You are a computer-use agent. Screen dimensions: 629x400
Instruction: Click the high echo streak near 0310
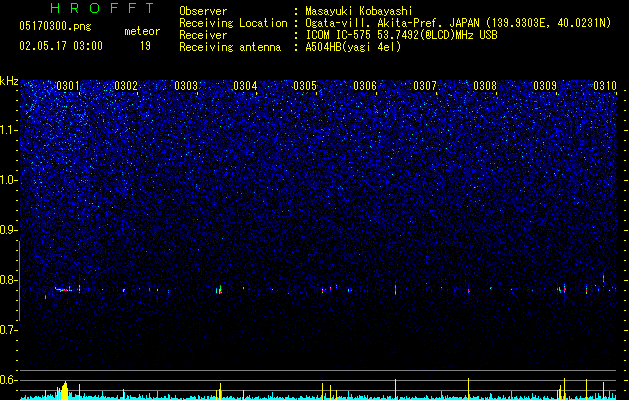click(x=603, y=278)
